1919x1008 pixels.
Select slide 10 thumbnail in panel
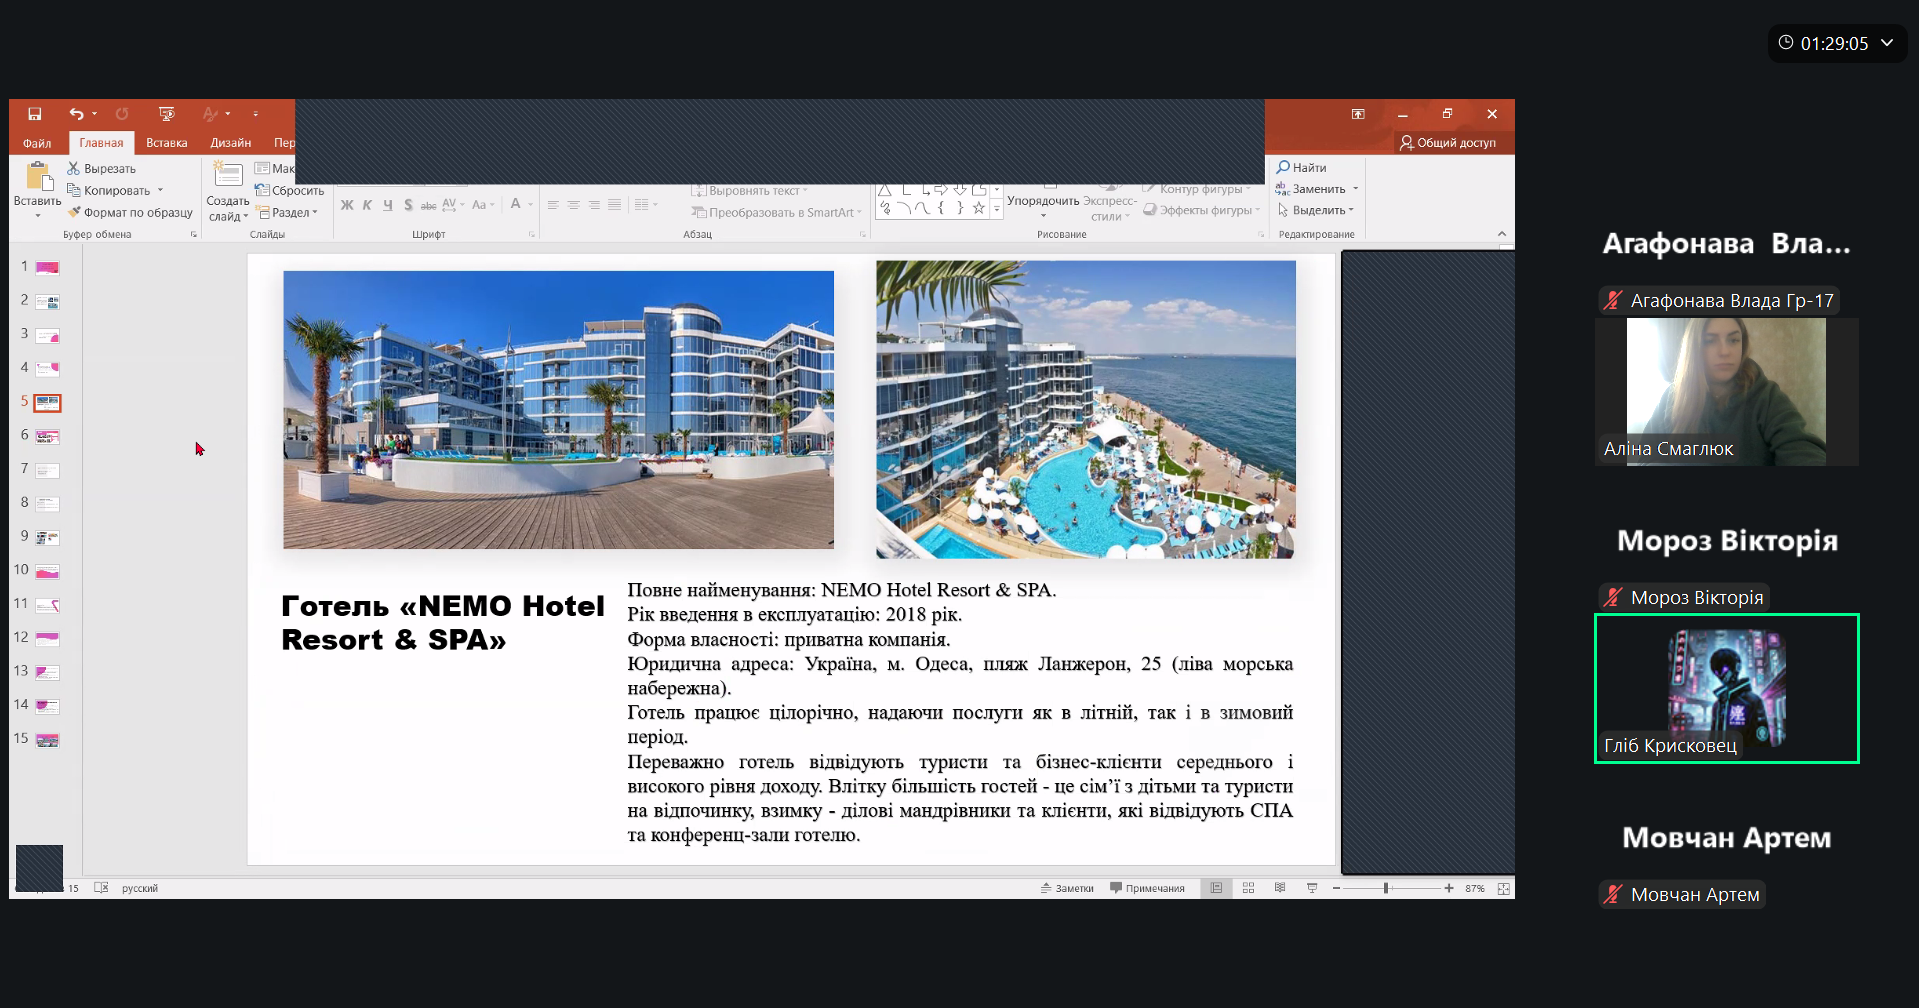point(47,572)
